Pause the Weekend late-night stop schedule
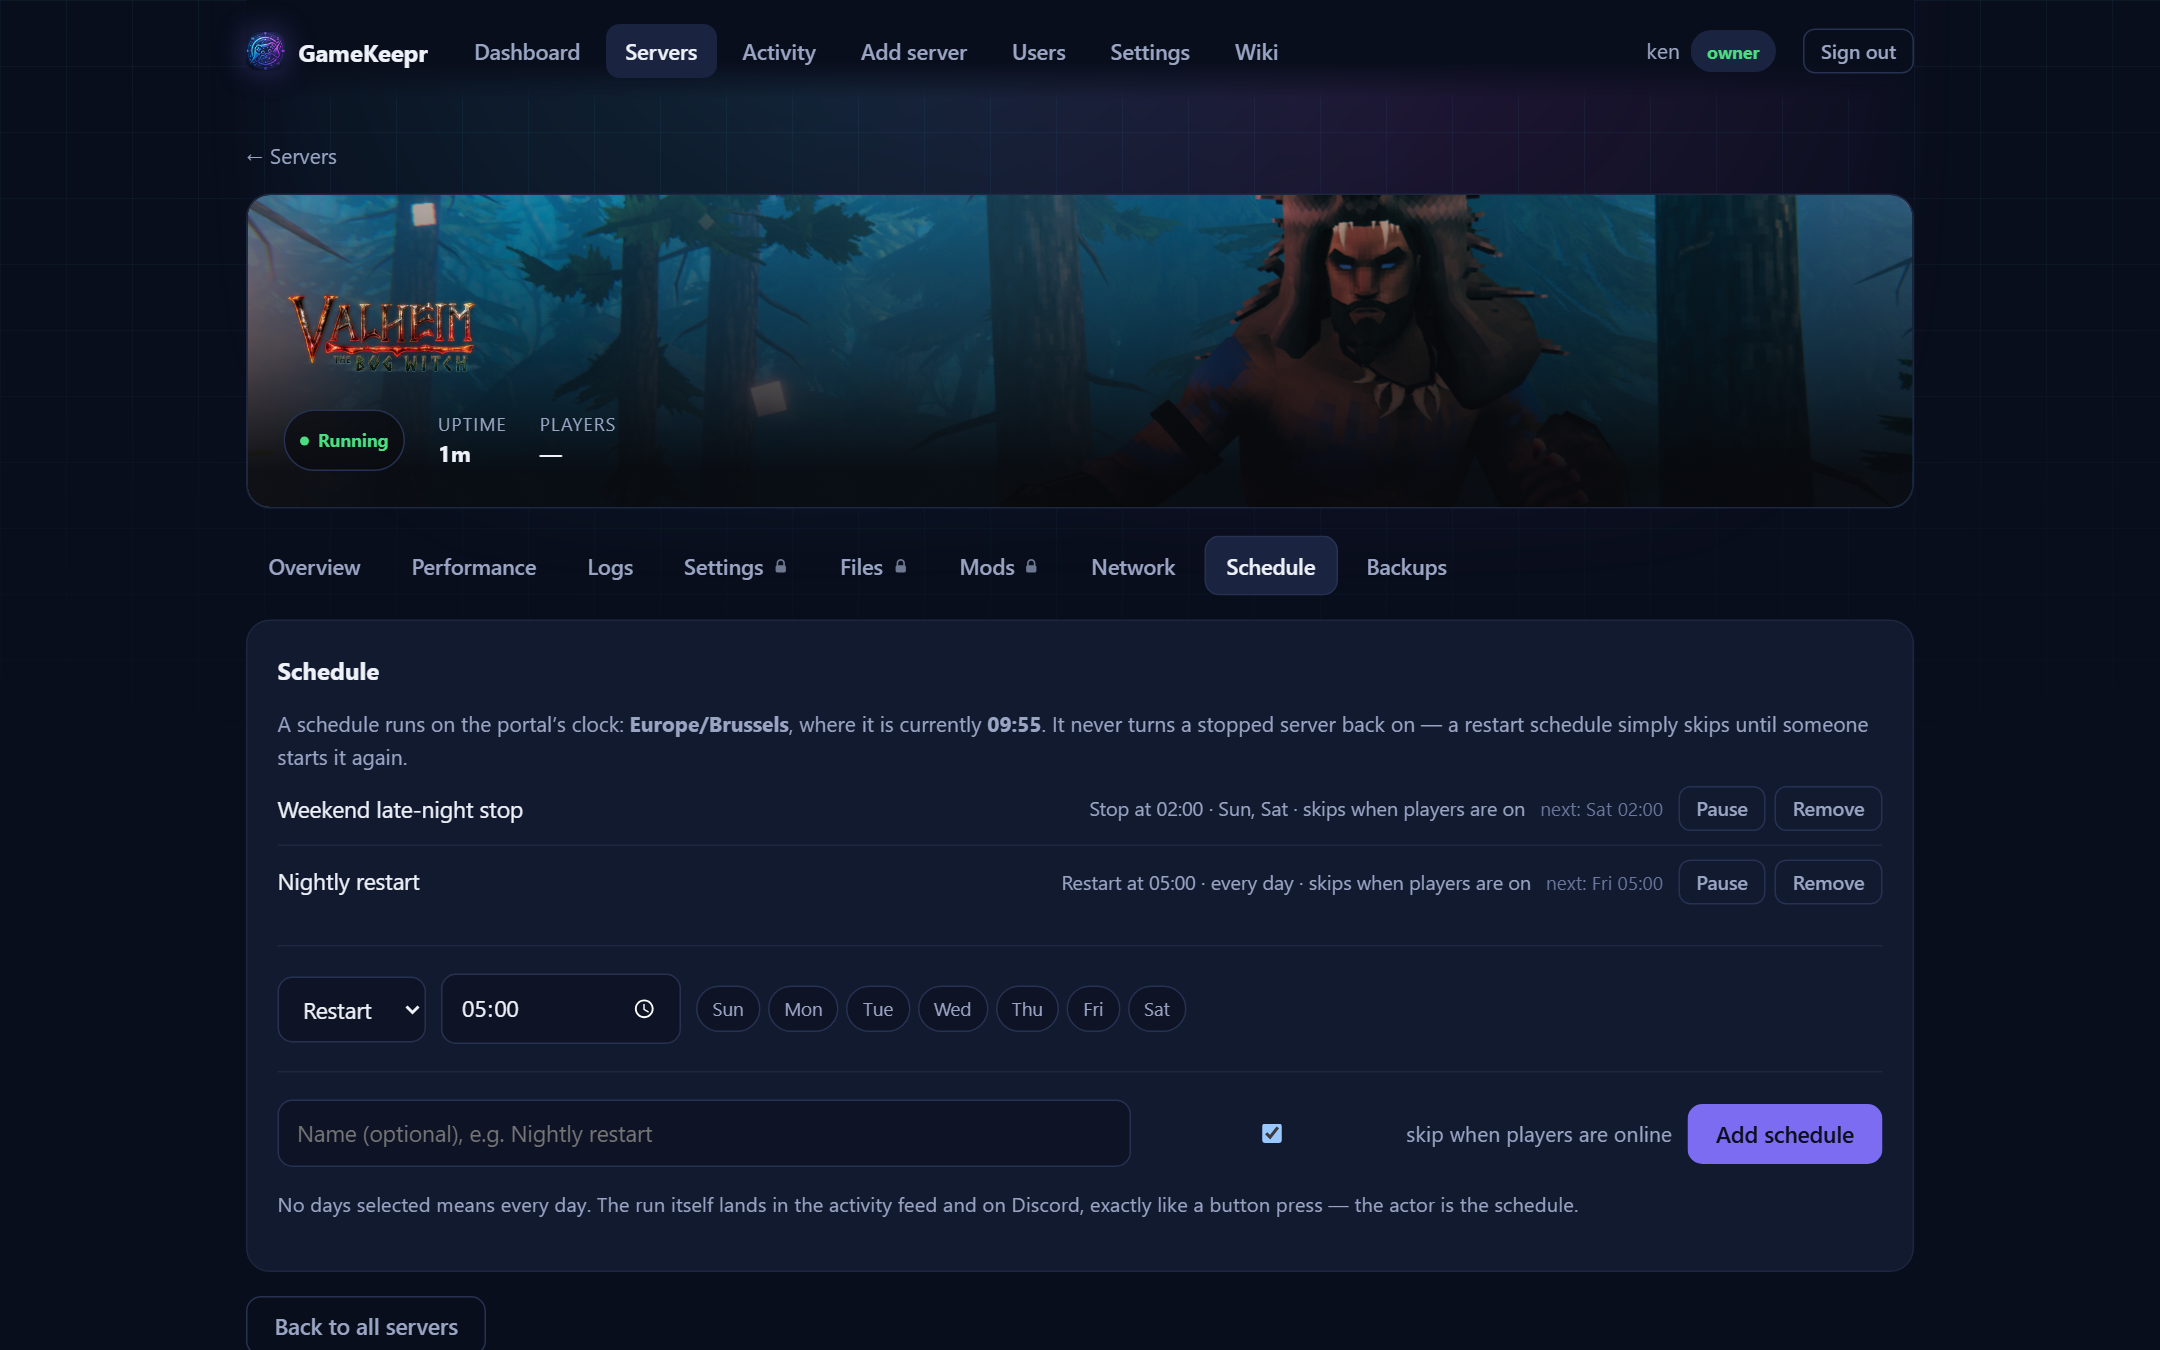The image size is (2160, 1350). pyautogui.click(x=1722, y=809)
